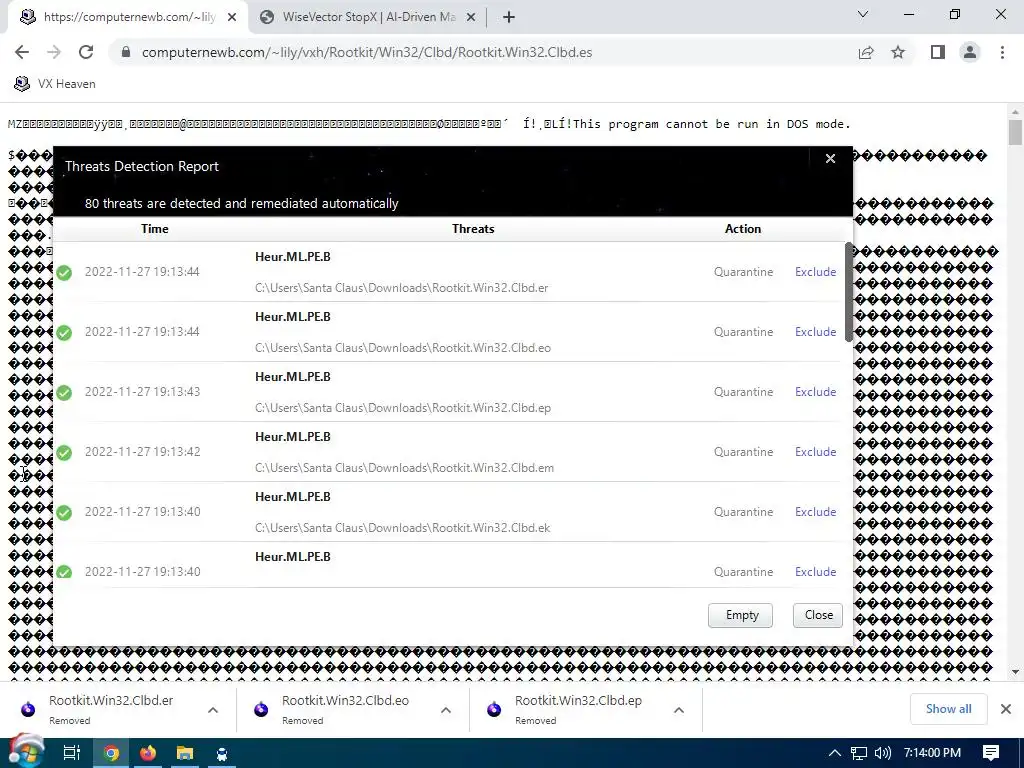Click the green check icon for Clbd.eo row
Image resolution: width=1024 pixels, height=768 pixels.
(x=64, y=332)
